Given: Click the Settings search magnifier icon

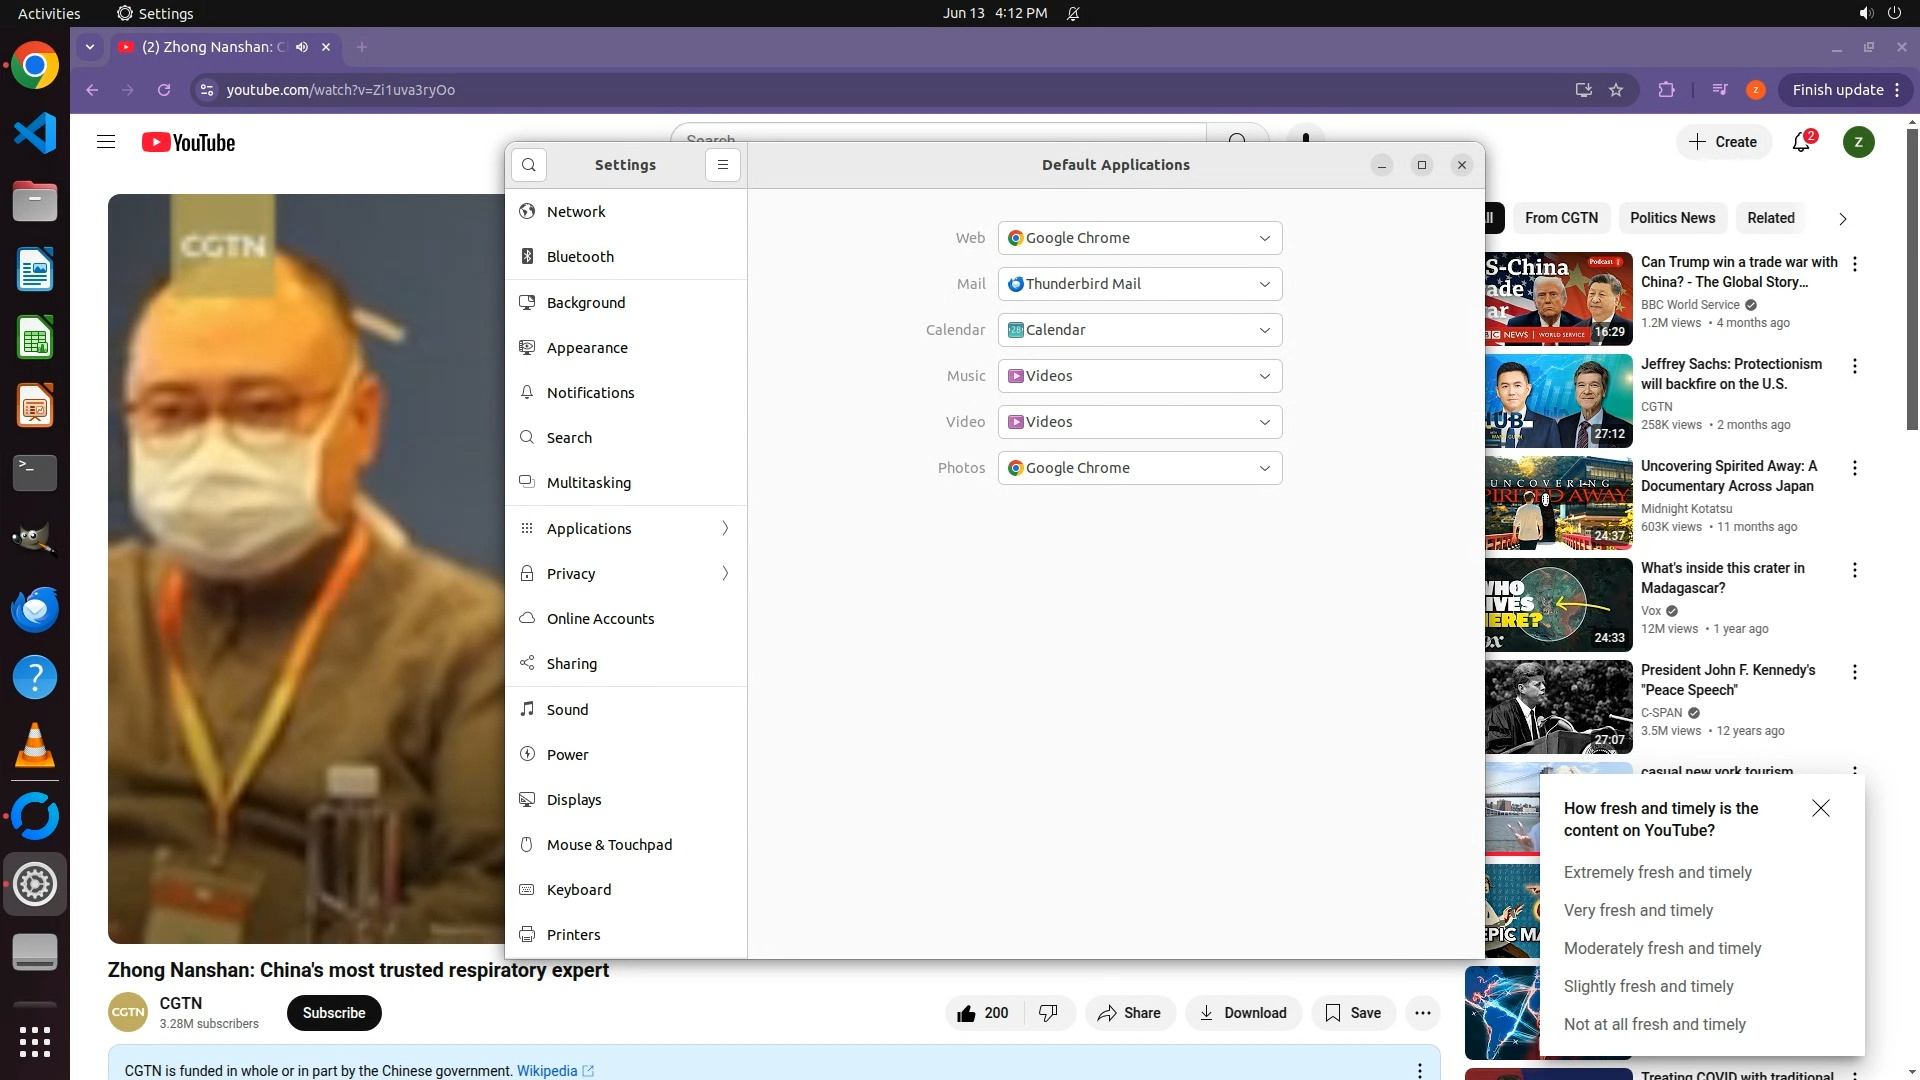Looking at the screenshot, I should point(529,165).
